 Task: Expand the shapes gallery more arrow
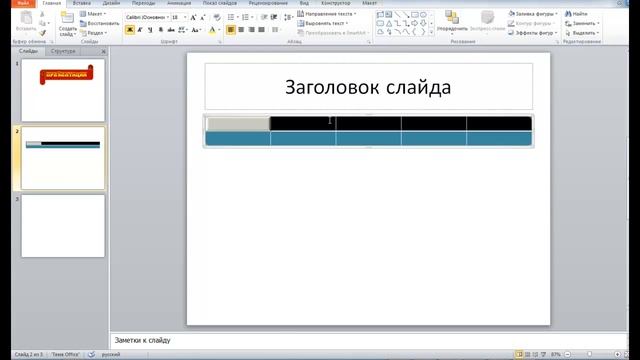[431, 32]
